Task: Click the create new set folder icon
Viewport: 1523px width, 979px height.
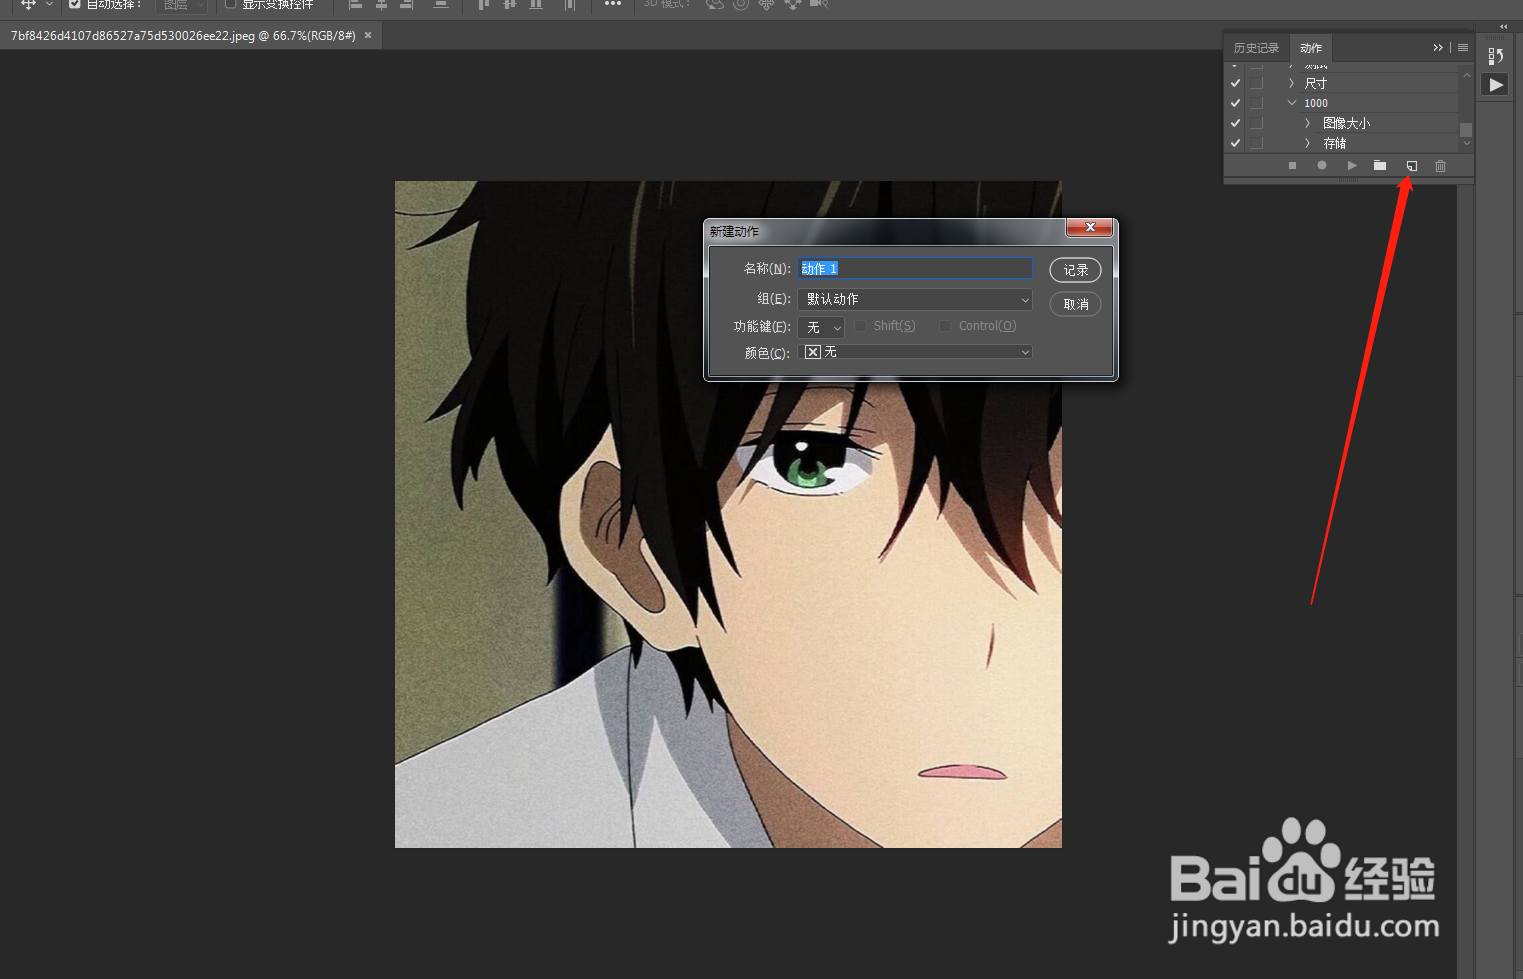Action: (x=1380, y=165)
